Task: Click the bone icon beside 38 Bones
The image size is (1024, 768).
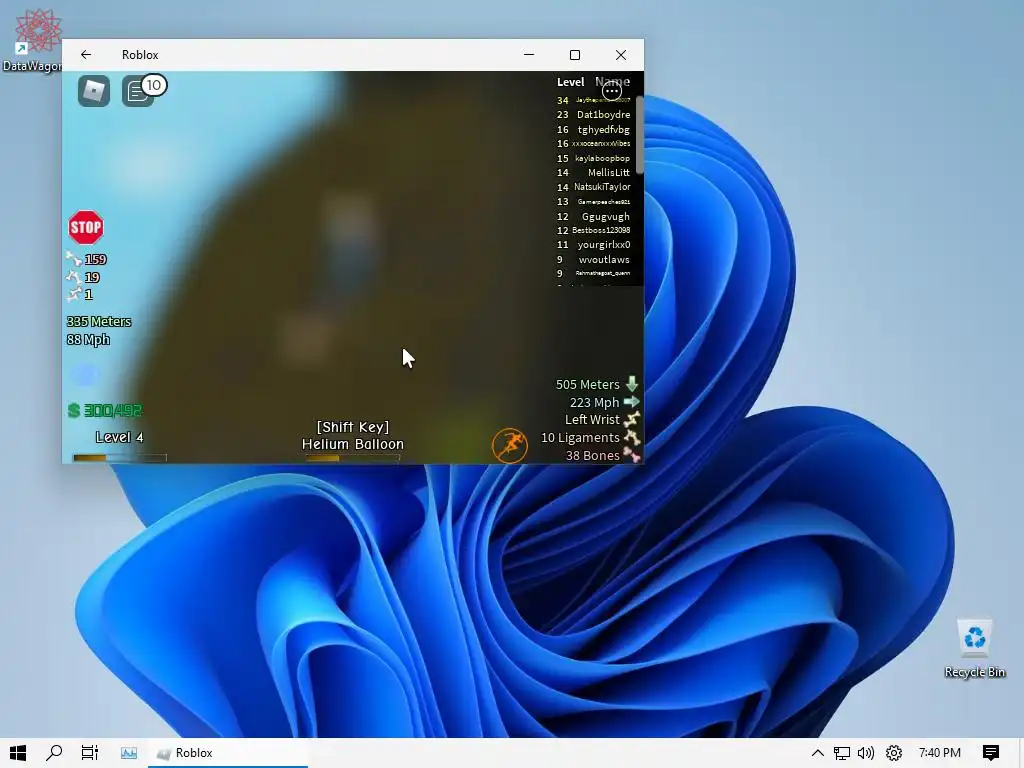Action: (x=632, y=455)
